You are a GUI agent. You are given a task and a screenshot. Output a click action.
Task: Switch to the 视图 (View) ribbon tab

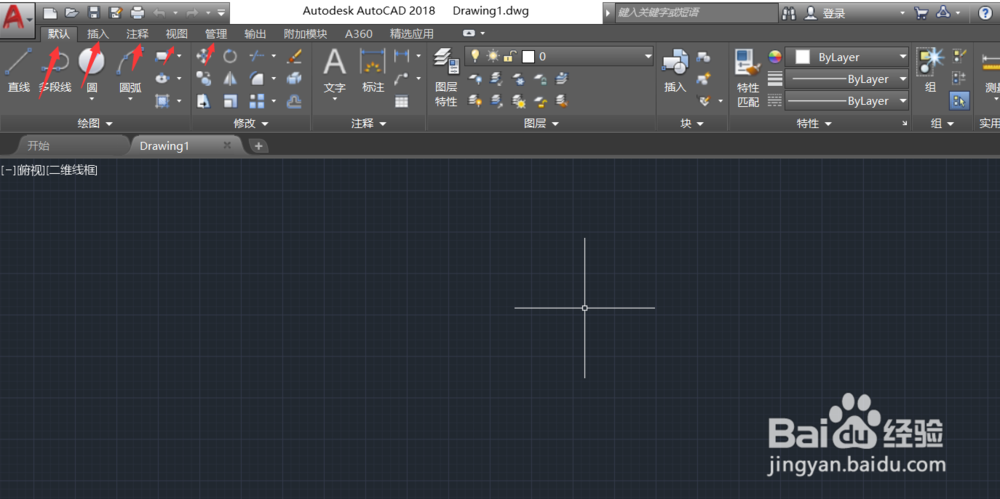click(177, 34)
